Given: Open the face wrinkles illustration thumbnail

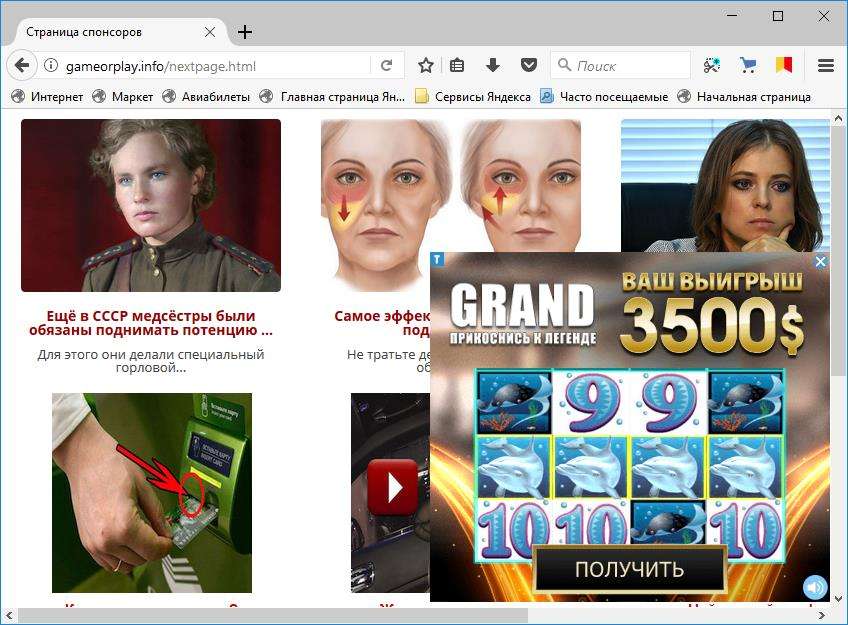Looking at the screenshot, I should pyautogui.click(x=450, y=185).
